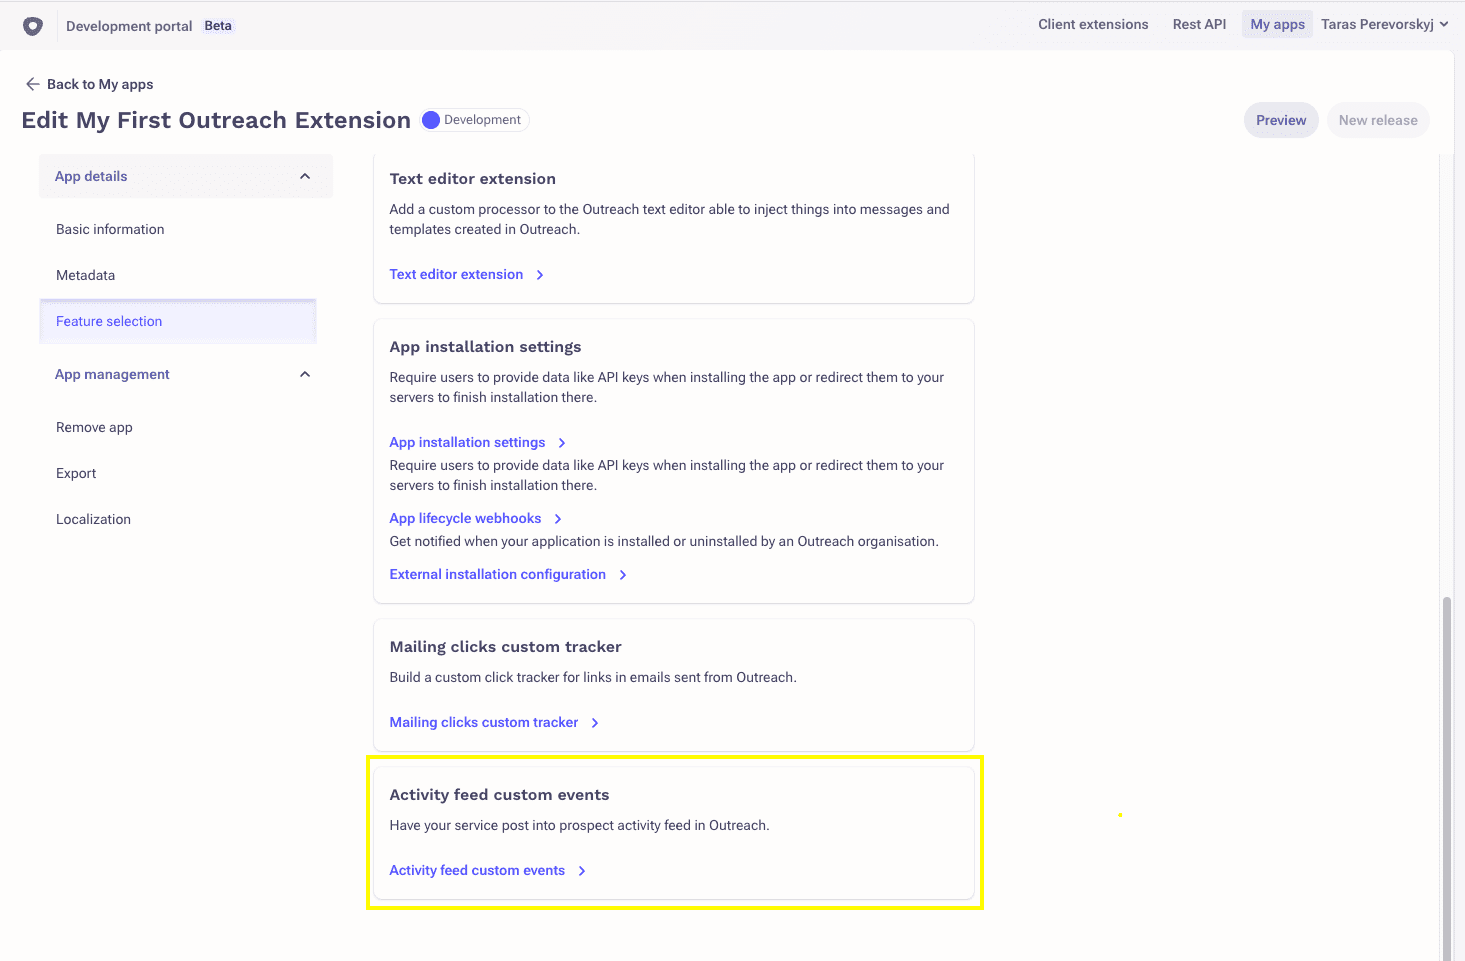Image resolution: width=1465 pixels, height=961 pixels.
Task: Click the Outreach logo in the top bar
Action: (32, 24)
